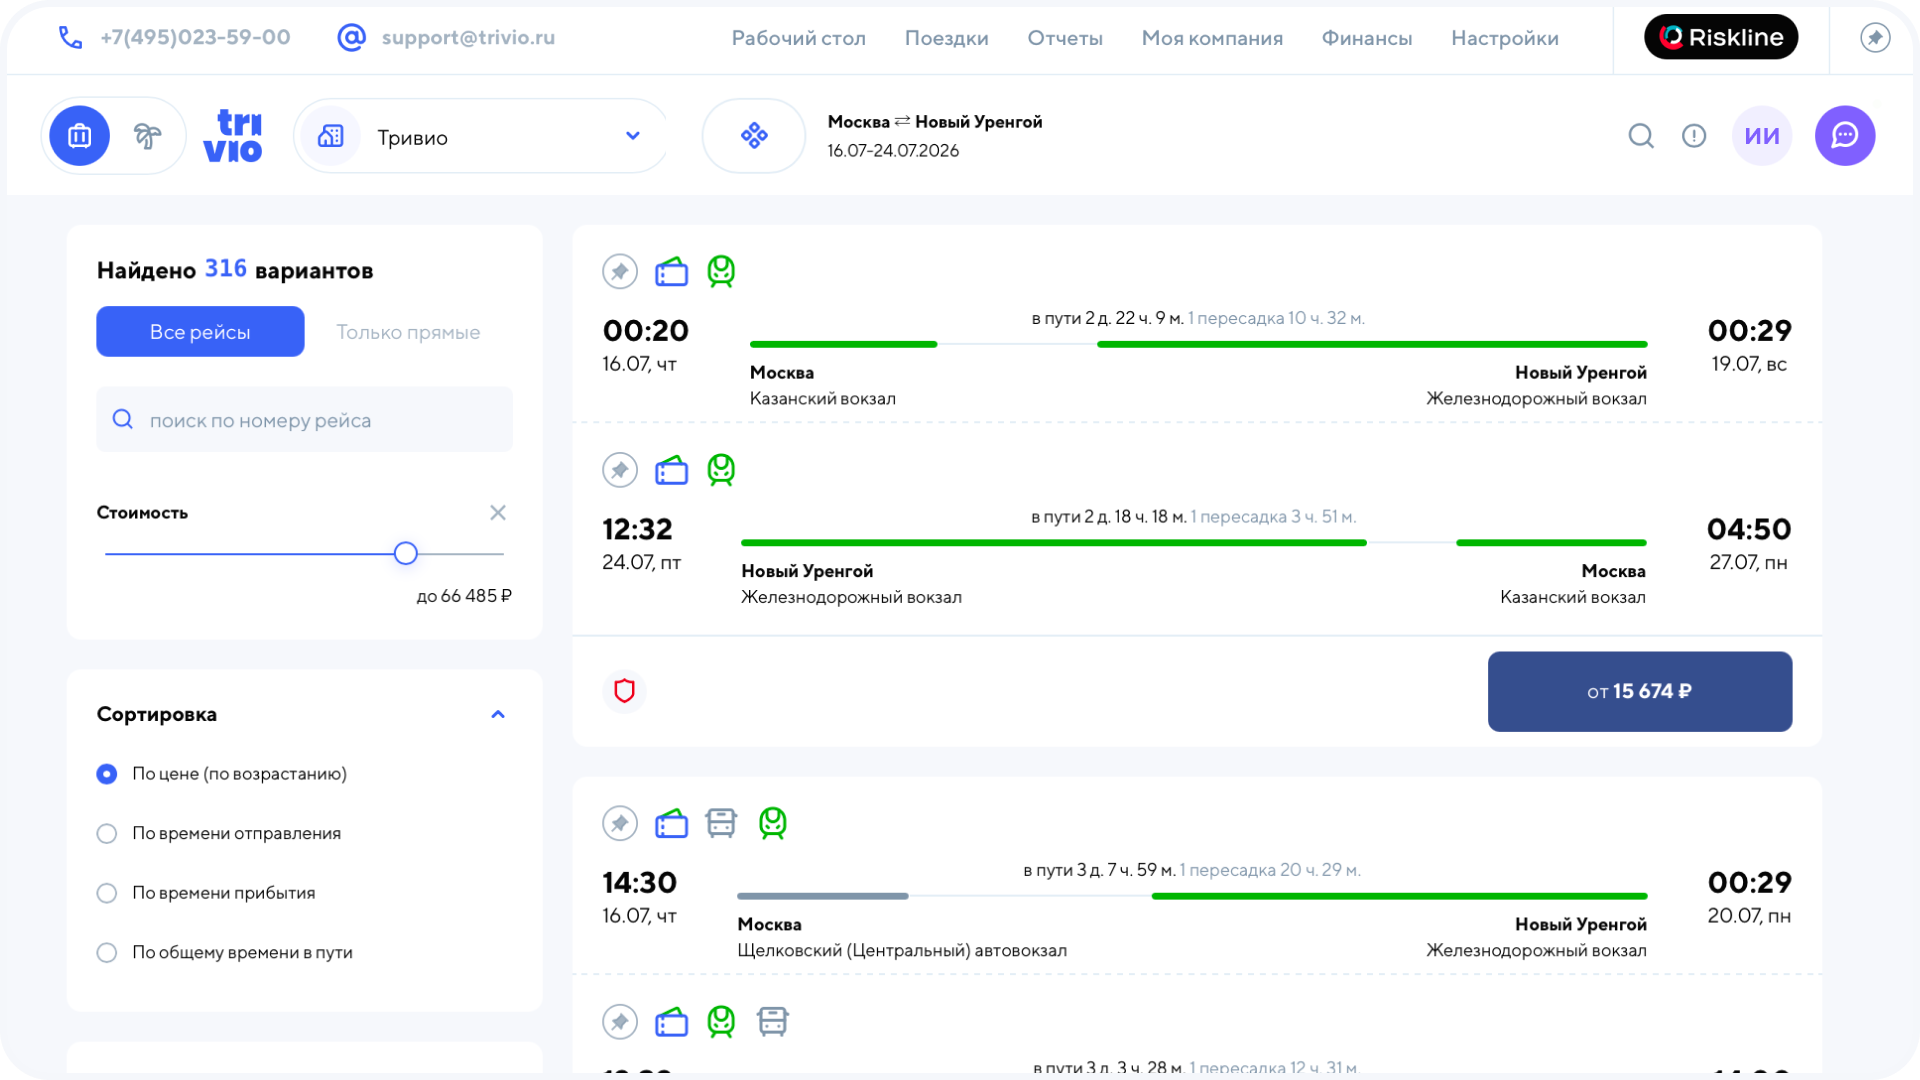Click the dates 16.07-24.07.2026 text
Screen dimensions: 1920x1080
893,151
